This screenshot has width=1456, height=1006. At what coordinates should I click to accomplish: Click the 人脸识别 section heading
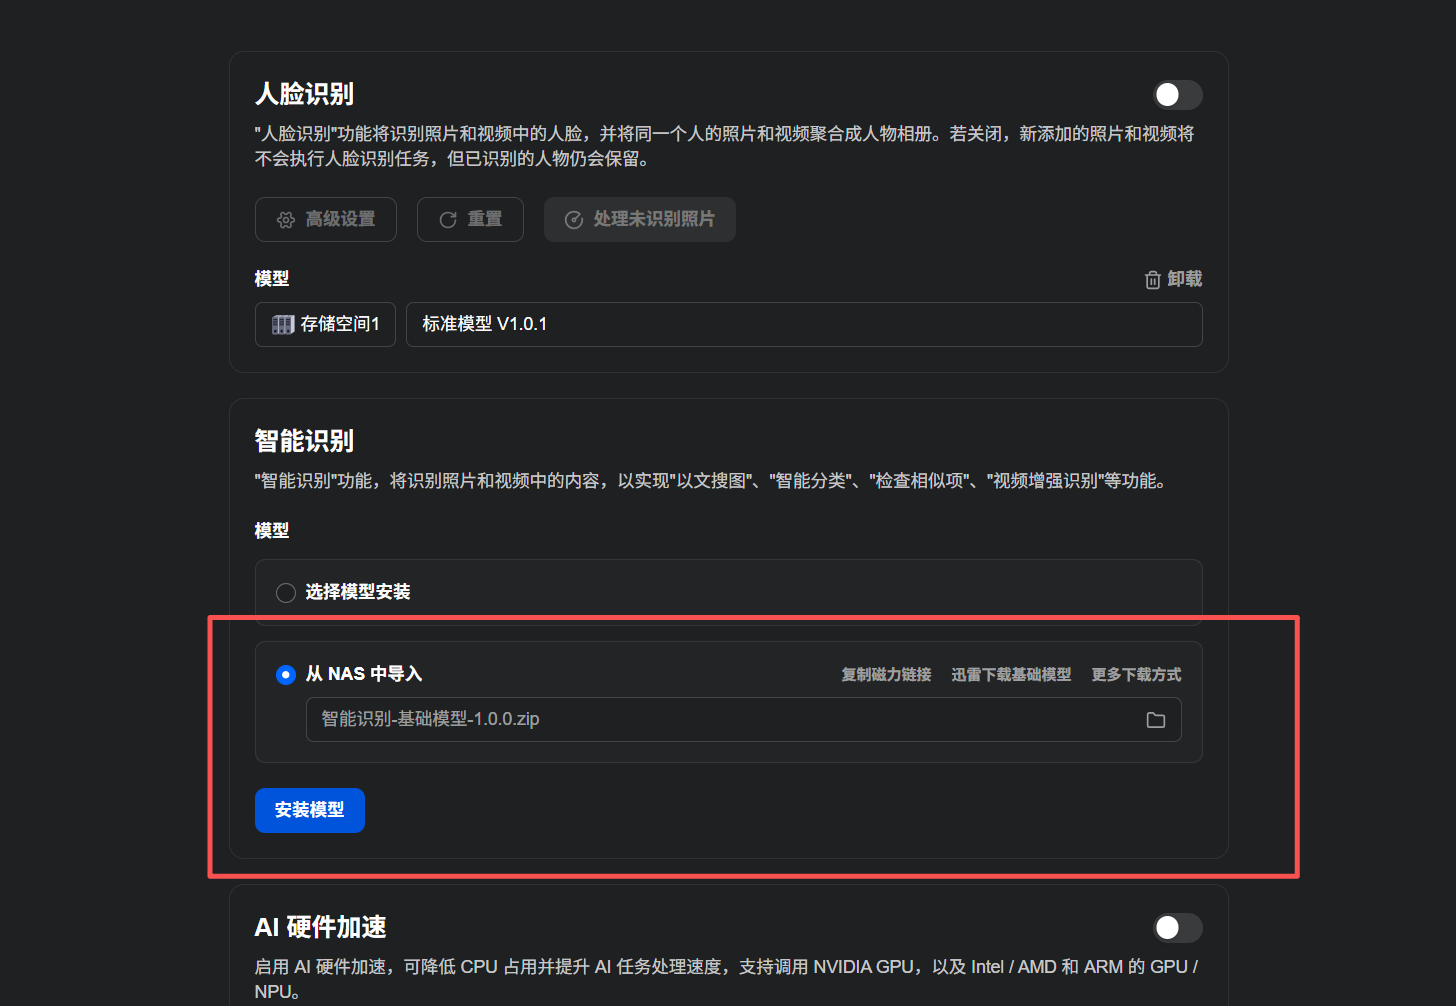click(304, 94)
